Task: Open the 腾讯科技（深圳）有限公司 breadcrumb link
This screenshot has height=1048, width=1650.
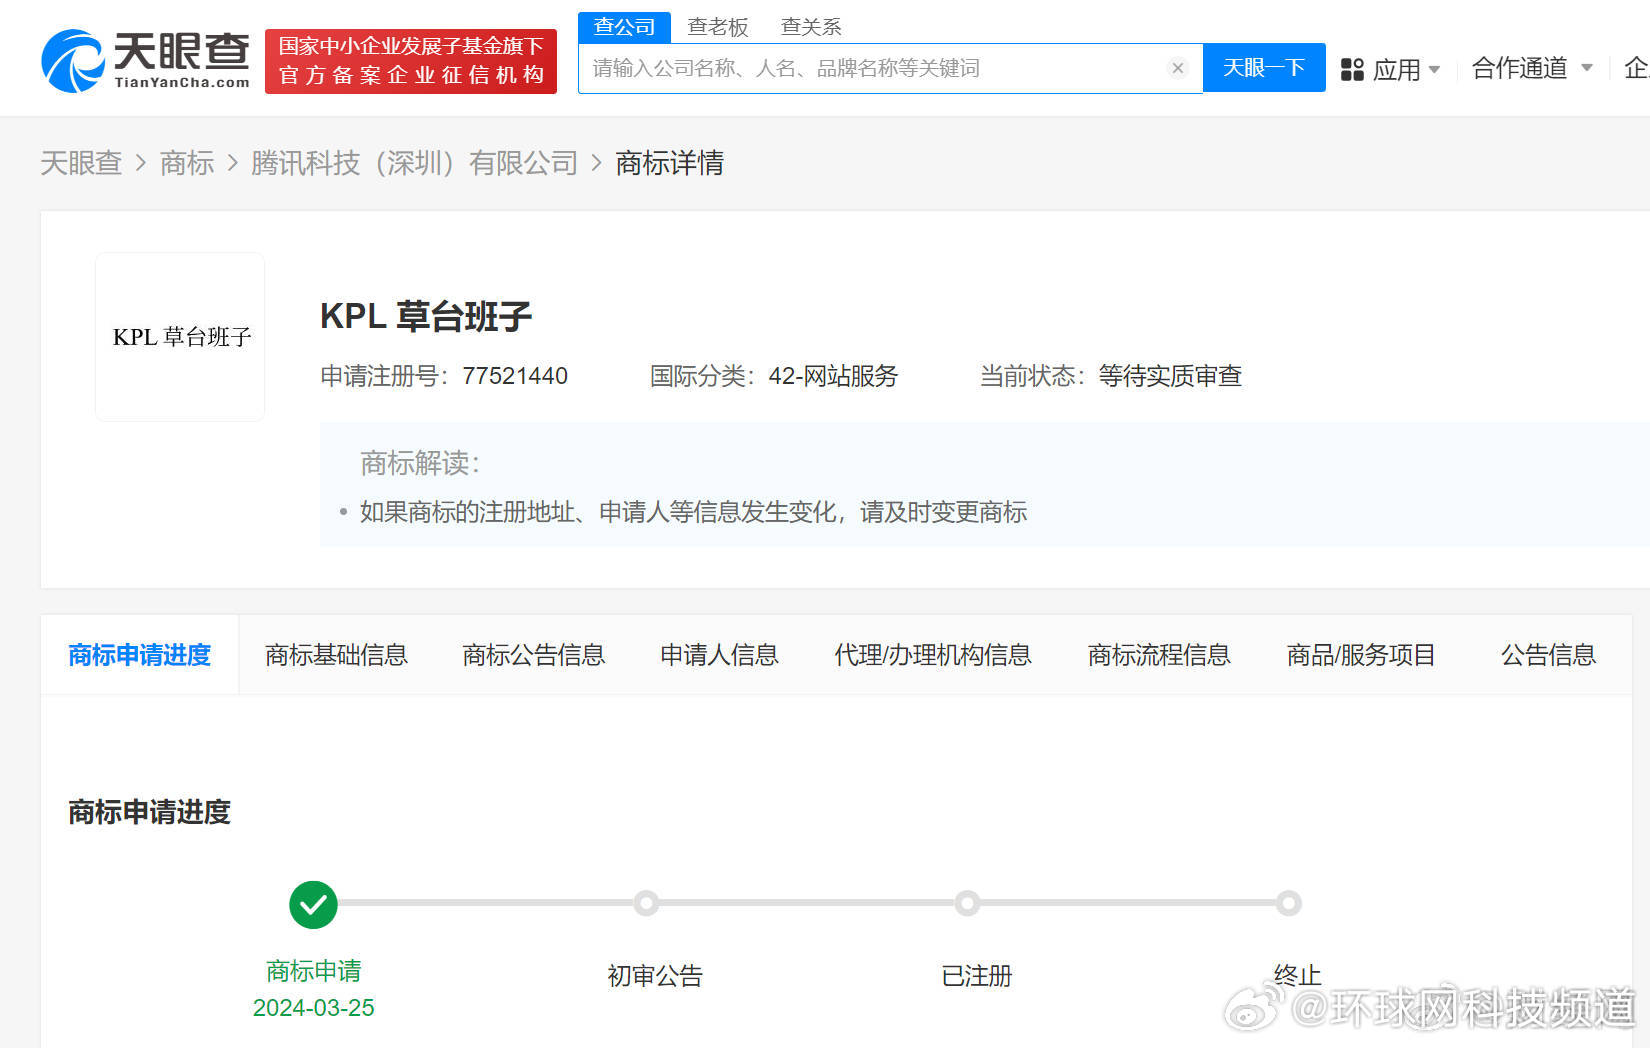Action: (415, 163)
